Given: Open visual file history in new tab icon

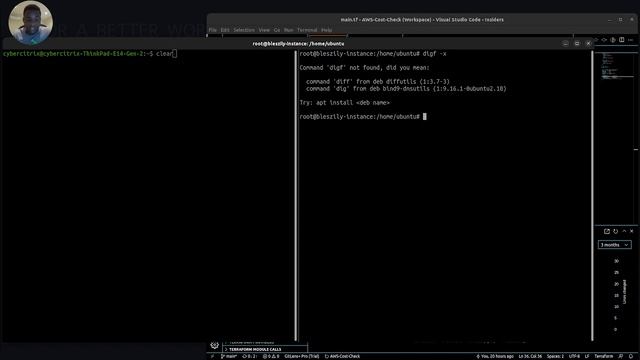Looking at the screenshot, I should coord(607,231).
